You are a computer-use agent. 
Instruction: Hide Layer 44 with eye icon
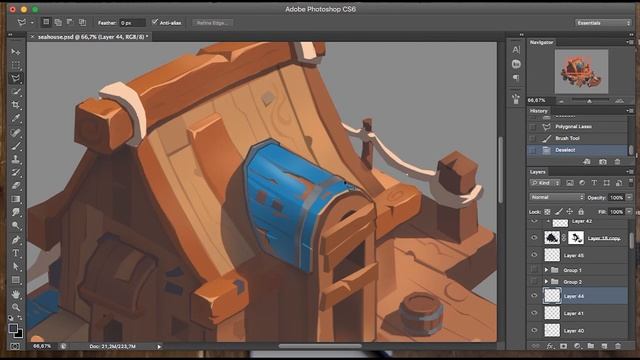coord(534,296)
